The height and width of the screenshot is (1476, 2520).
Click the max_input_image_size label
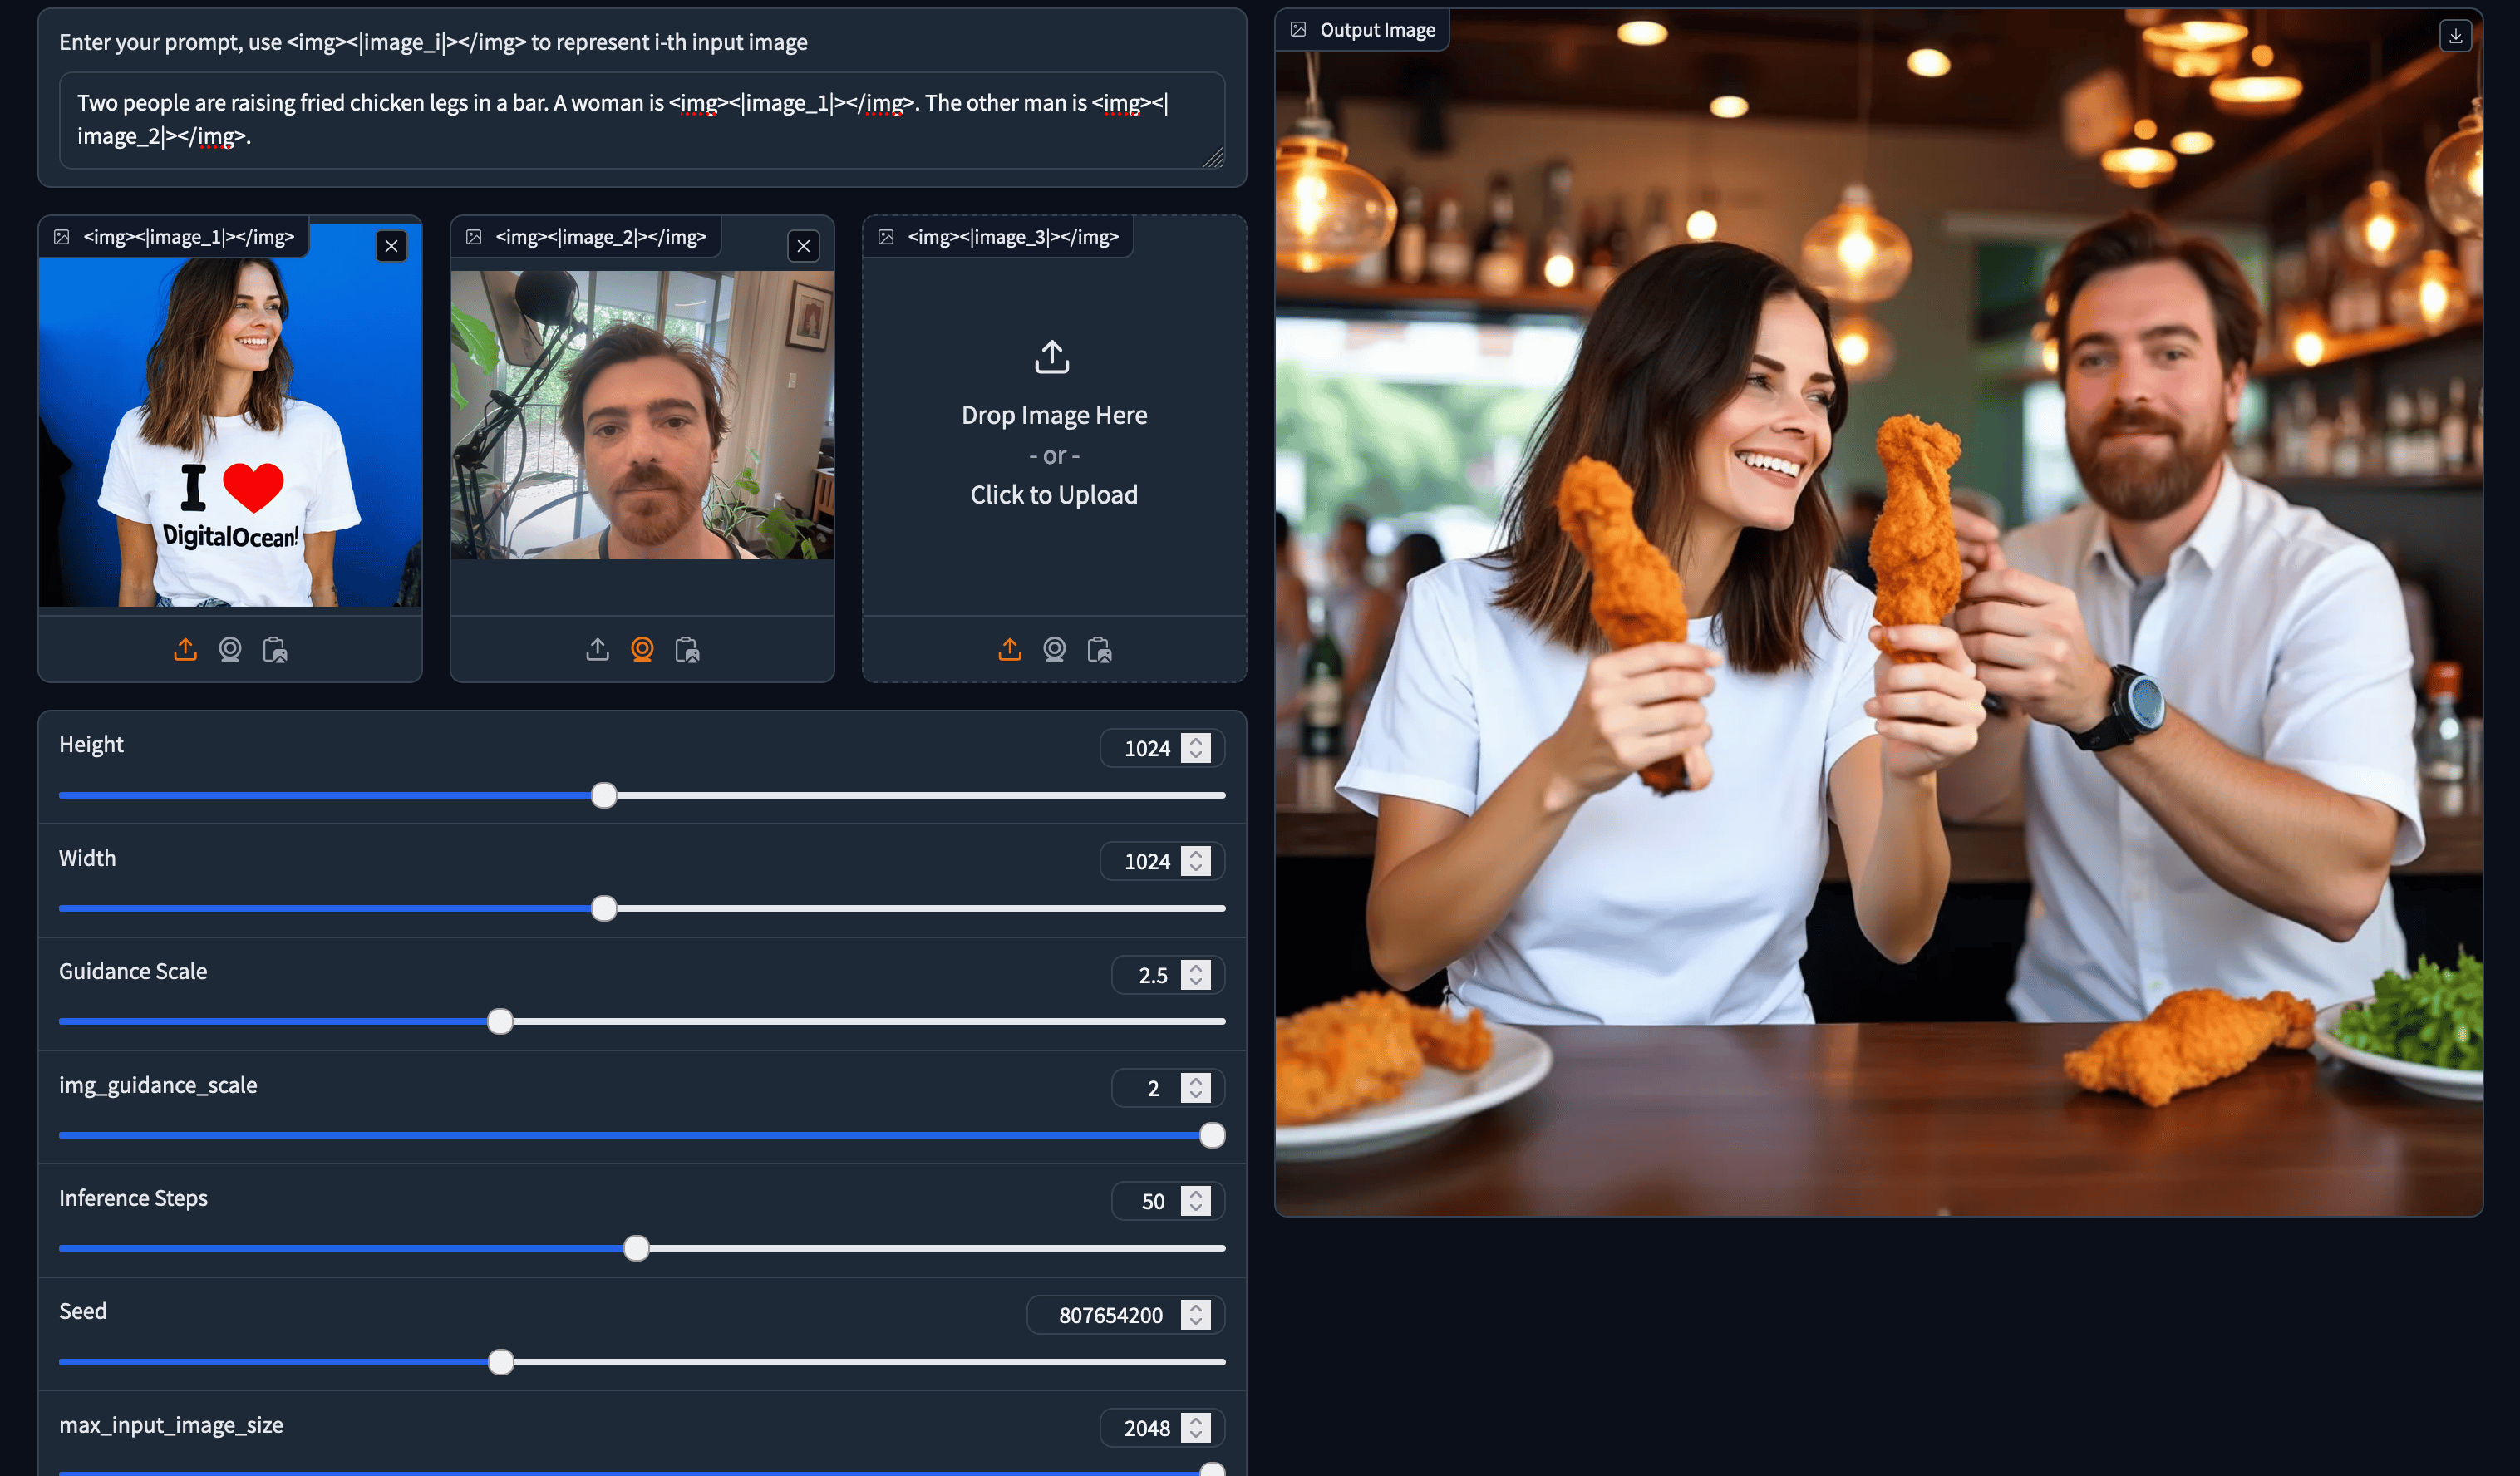(171, 1425)
